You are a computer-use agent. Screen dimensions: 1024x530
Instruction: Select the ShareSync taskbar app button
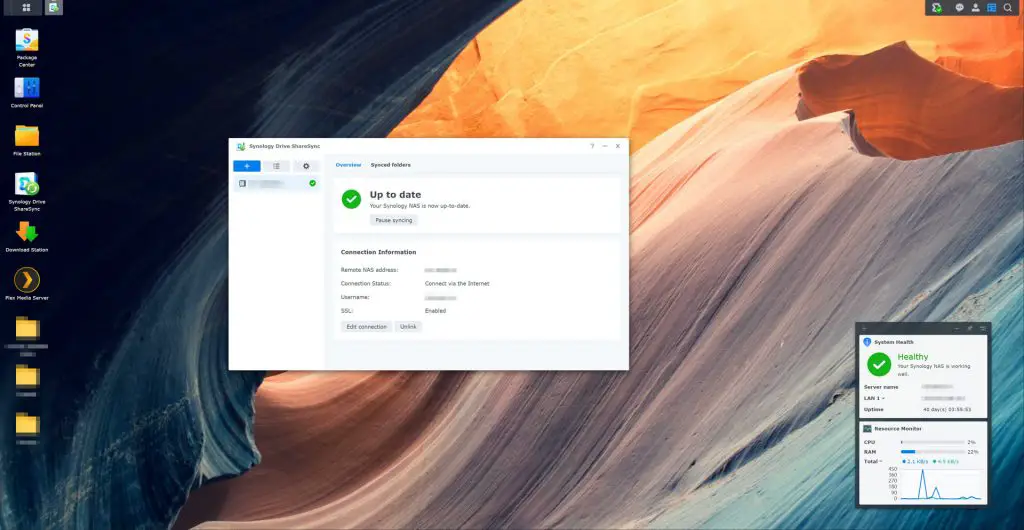54,7
